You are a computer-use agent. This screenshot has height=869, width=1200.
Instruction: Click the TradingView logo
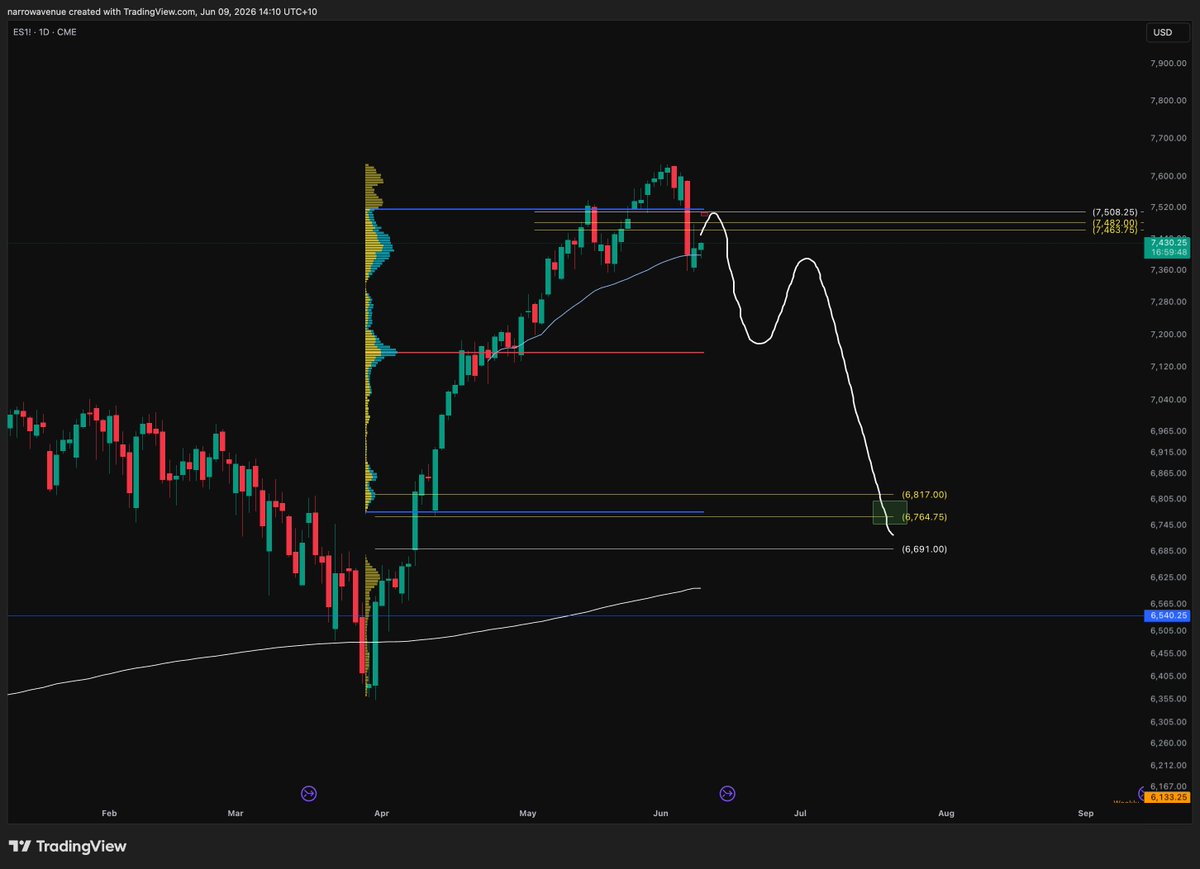(68, 846)
